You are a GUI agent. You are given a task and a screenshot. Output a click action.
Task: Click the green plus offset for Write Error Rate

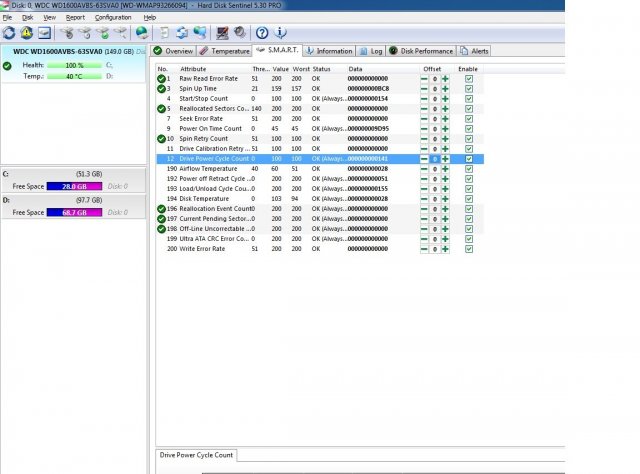point(445,248)
